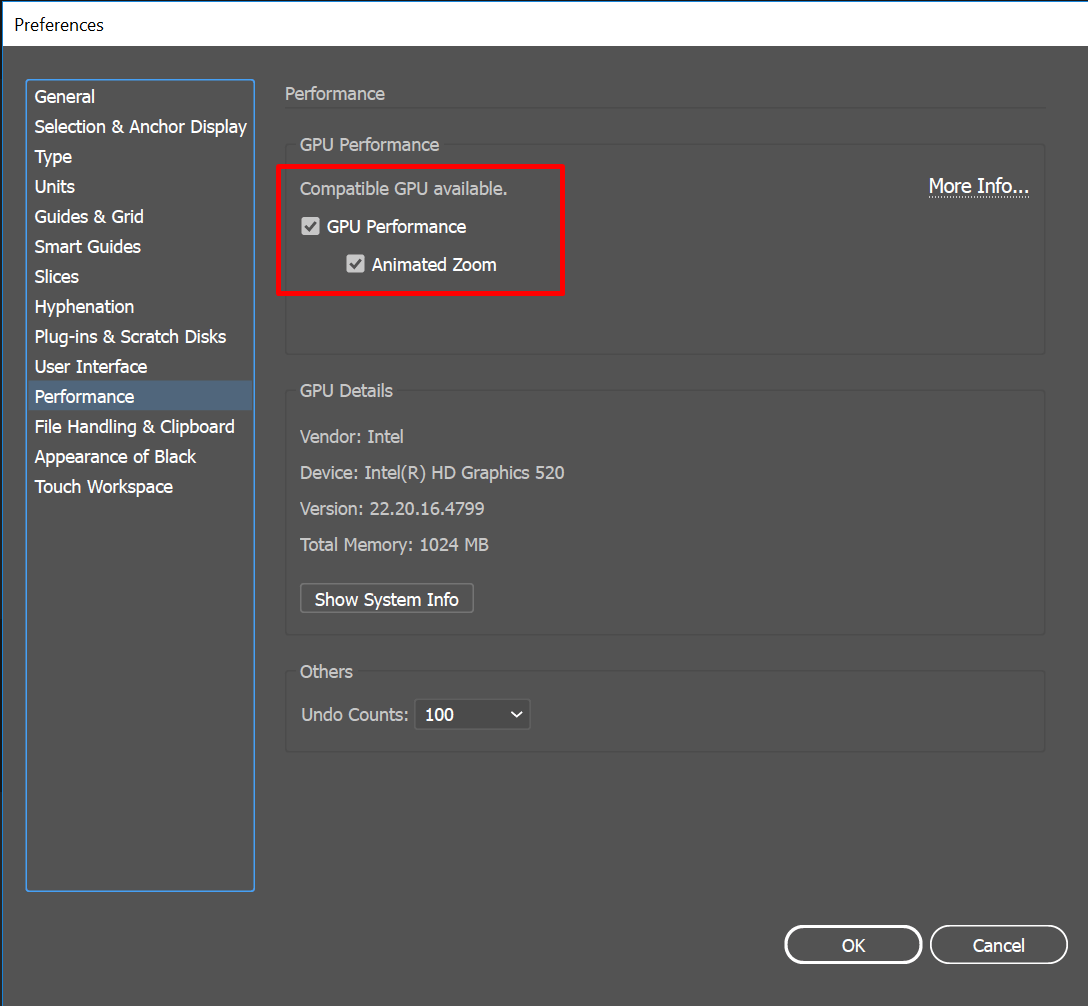The width and height of the screenshot is (1088, 1006).
Task: Switch to User Interface preferences
Action: (90, 366)
